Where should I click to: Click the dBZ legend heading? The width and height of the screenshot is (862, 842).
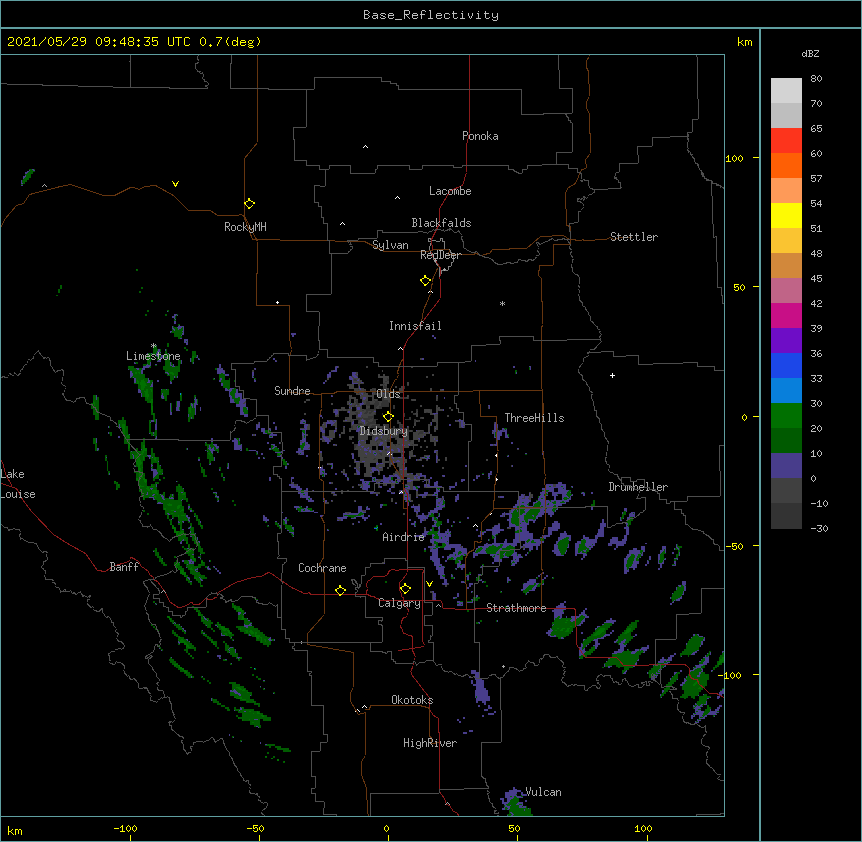pos(810,53)
